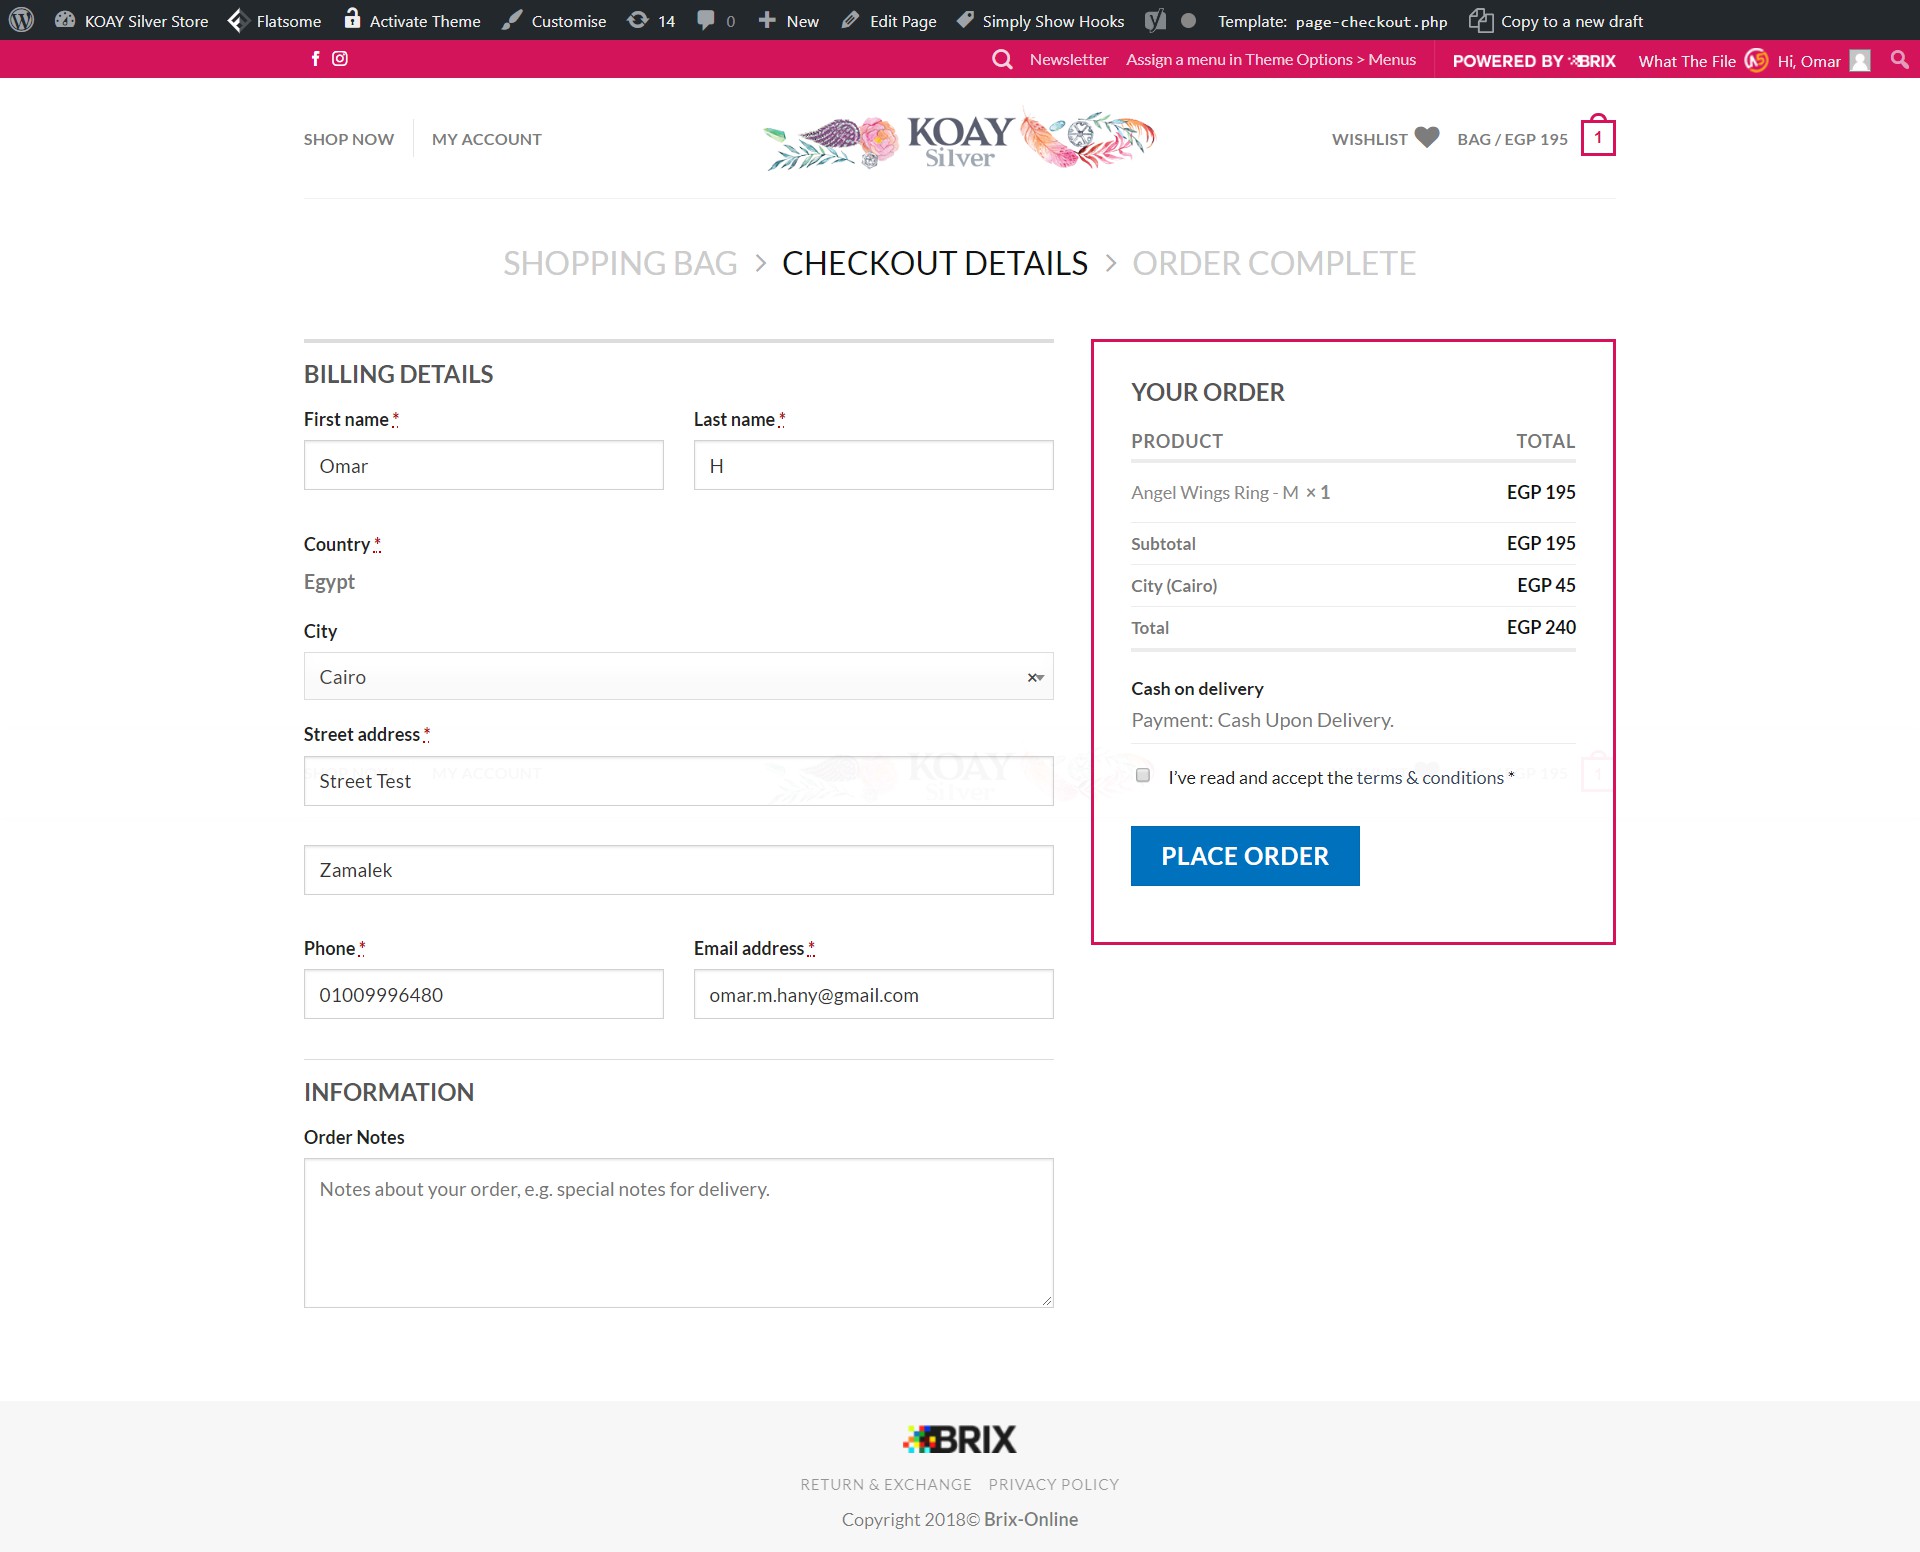The image size is (1920, 1552).
Task: Go back to SHOPPING BAG step
Action: (619, 263)
